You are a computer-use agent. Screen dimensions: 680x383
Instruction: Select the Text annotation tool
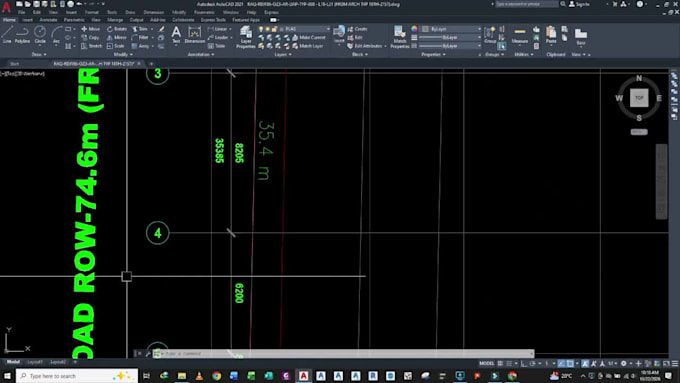pyautogui.click(x=176, y=35)
